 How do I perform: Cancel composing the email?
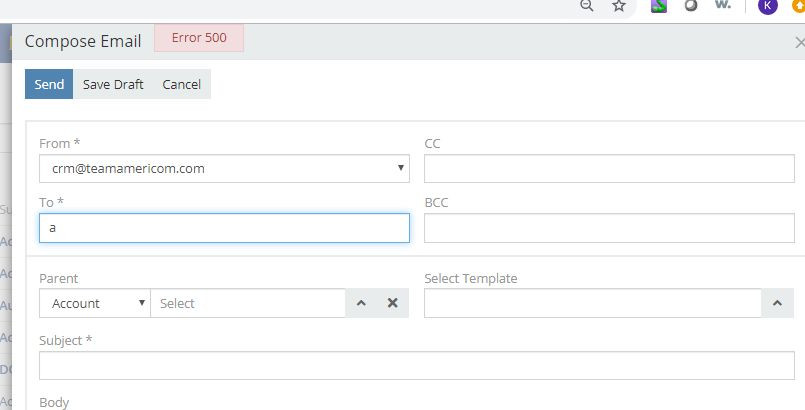(x=182, y=84)
